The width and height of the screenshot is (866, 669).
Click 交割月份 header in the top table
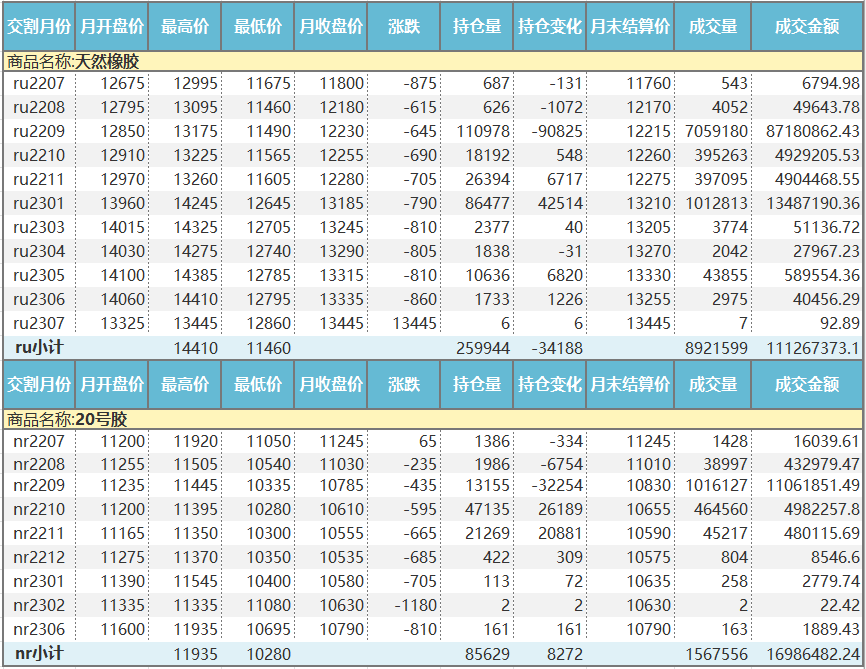click(39, 27)
